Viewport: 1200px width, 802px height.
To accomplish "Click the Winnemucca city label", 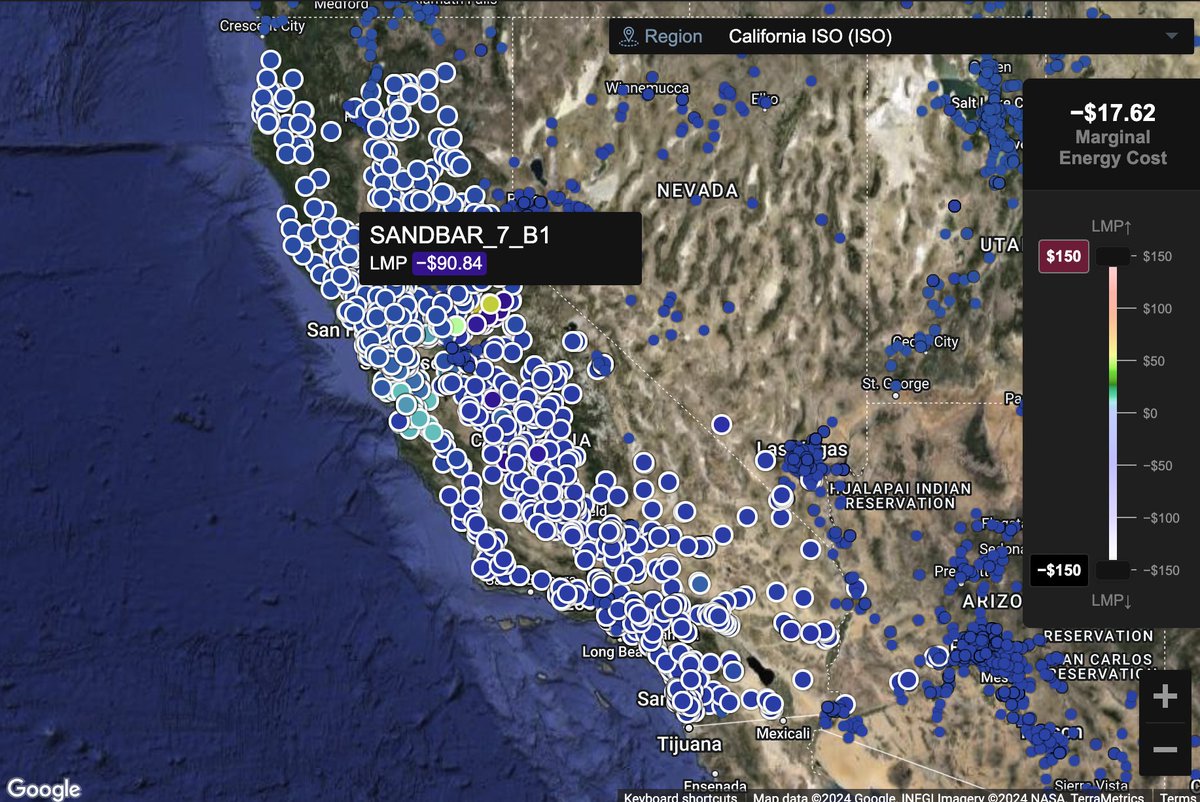I will pos(648,88).
